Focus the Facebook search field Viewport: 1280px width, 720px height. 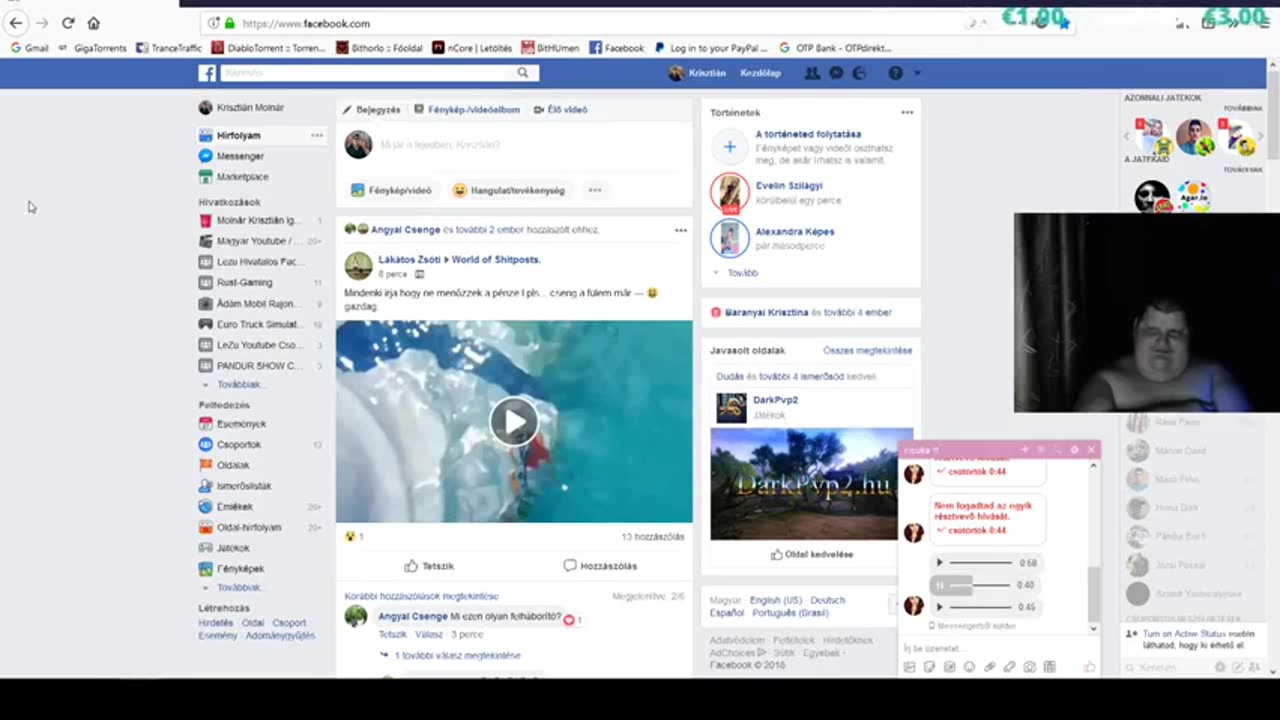(x=367, y=73)
